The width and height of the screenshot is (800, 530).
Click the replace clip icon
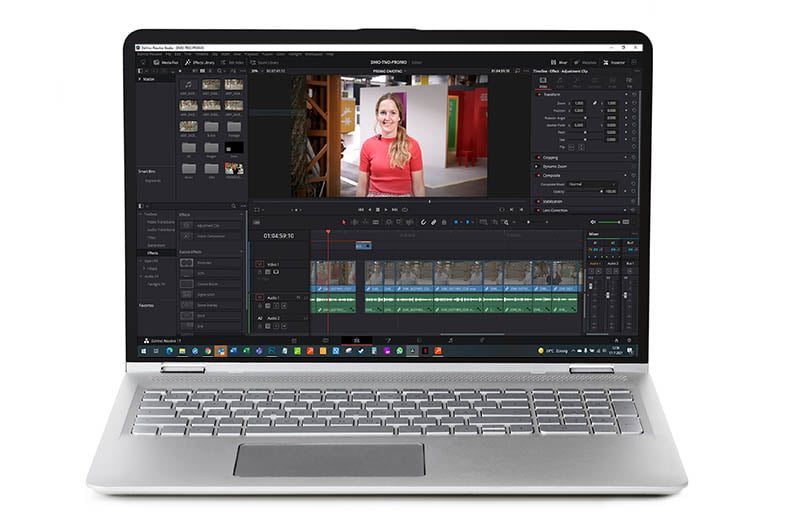tap(409, 222)
